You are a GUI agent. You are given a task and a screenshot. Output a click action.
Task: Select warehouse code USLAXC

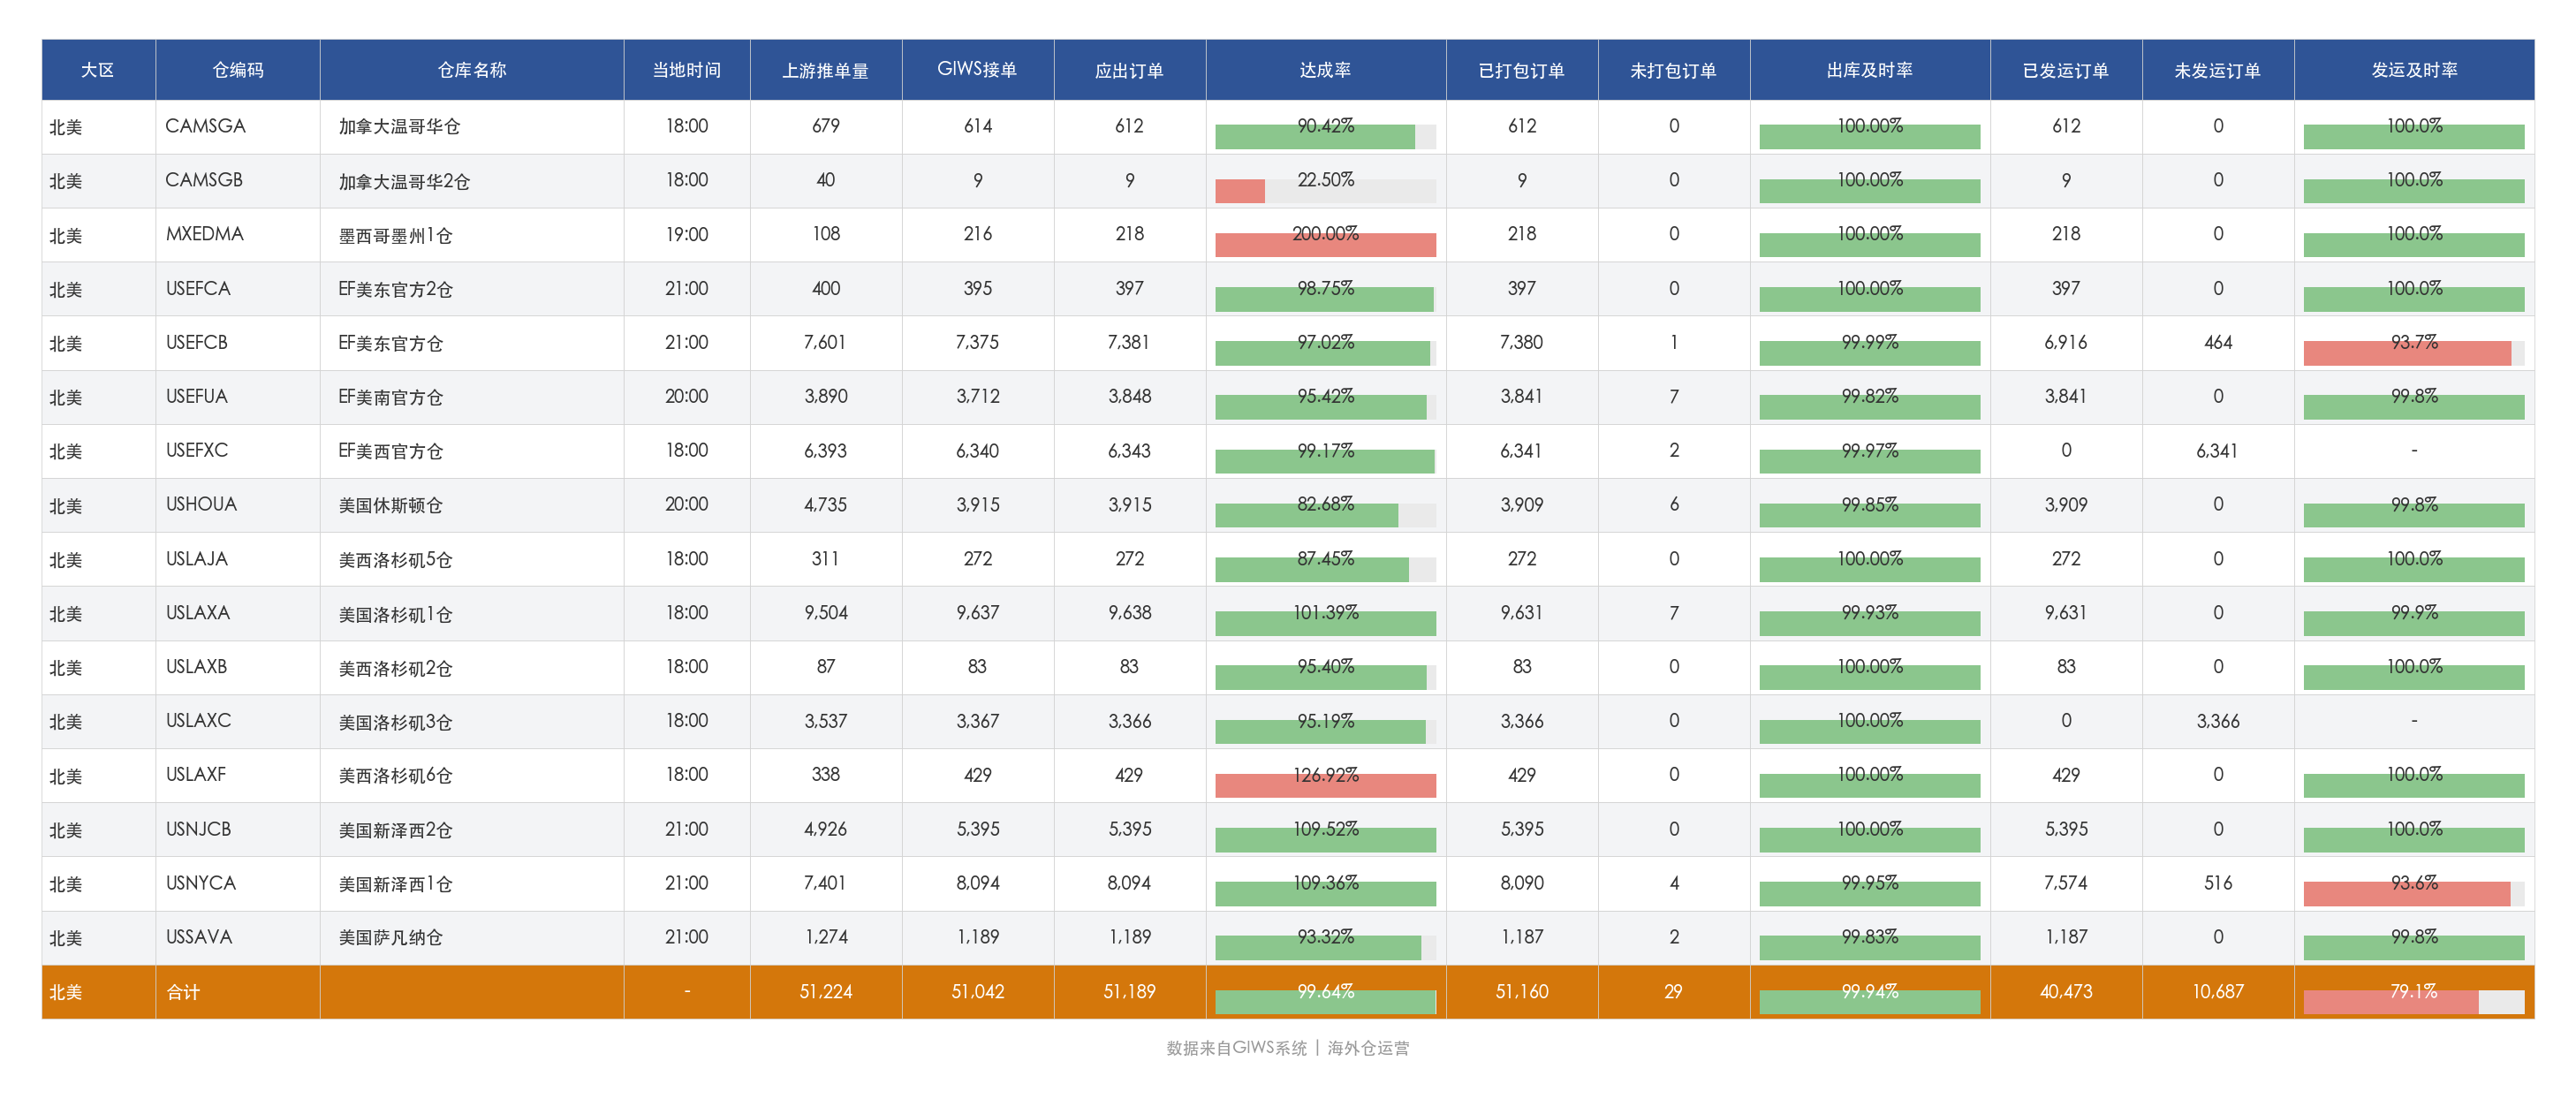click(198, 720)
